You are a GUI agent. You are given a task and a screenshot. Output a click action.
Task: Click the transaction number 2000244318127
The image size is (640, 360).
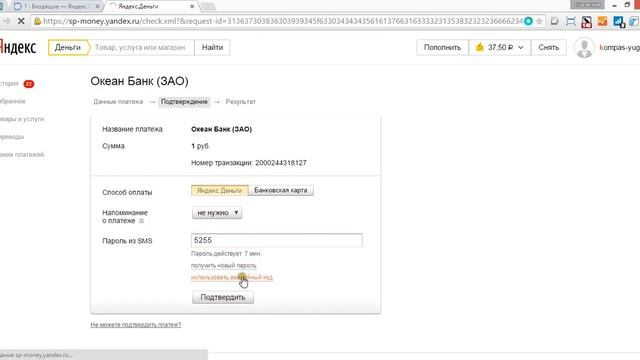[x=281, y=163]
